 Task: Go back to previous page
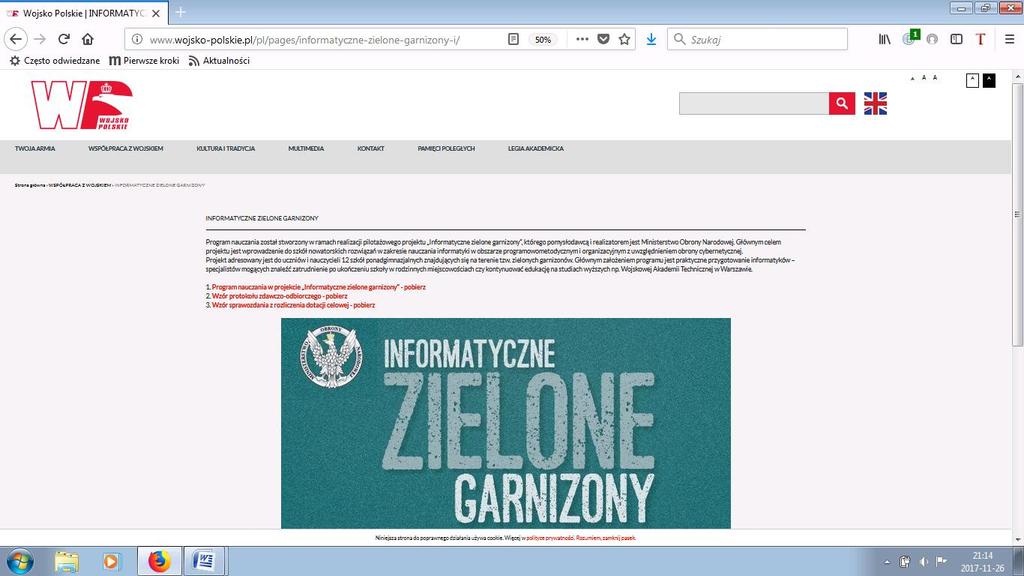click(16, 39)
